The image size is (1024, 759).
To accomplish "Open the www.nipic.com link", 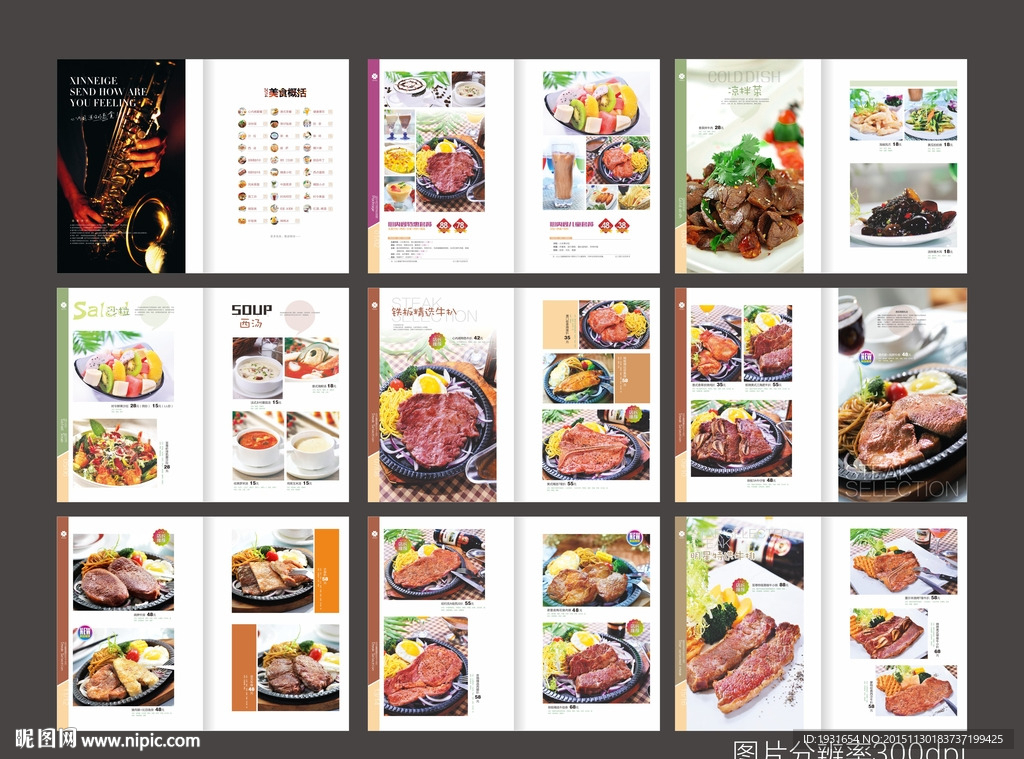I will pyautogui.click(x=140, y=741).
